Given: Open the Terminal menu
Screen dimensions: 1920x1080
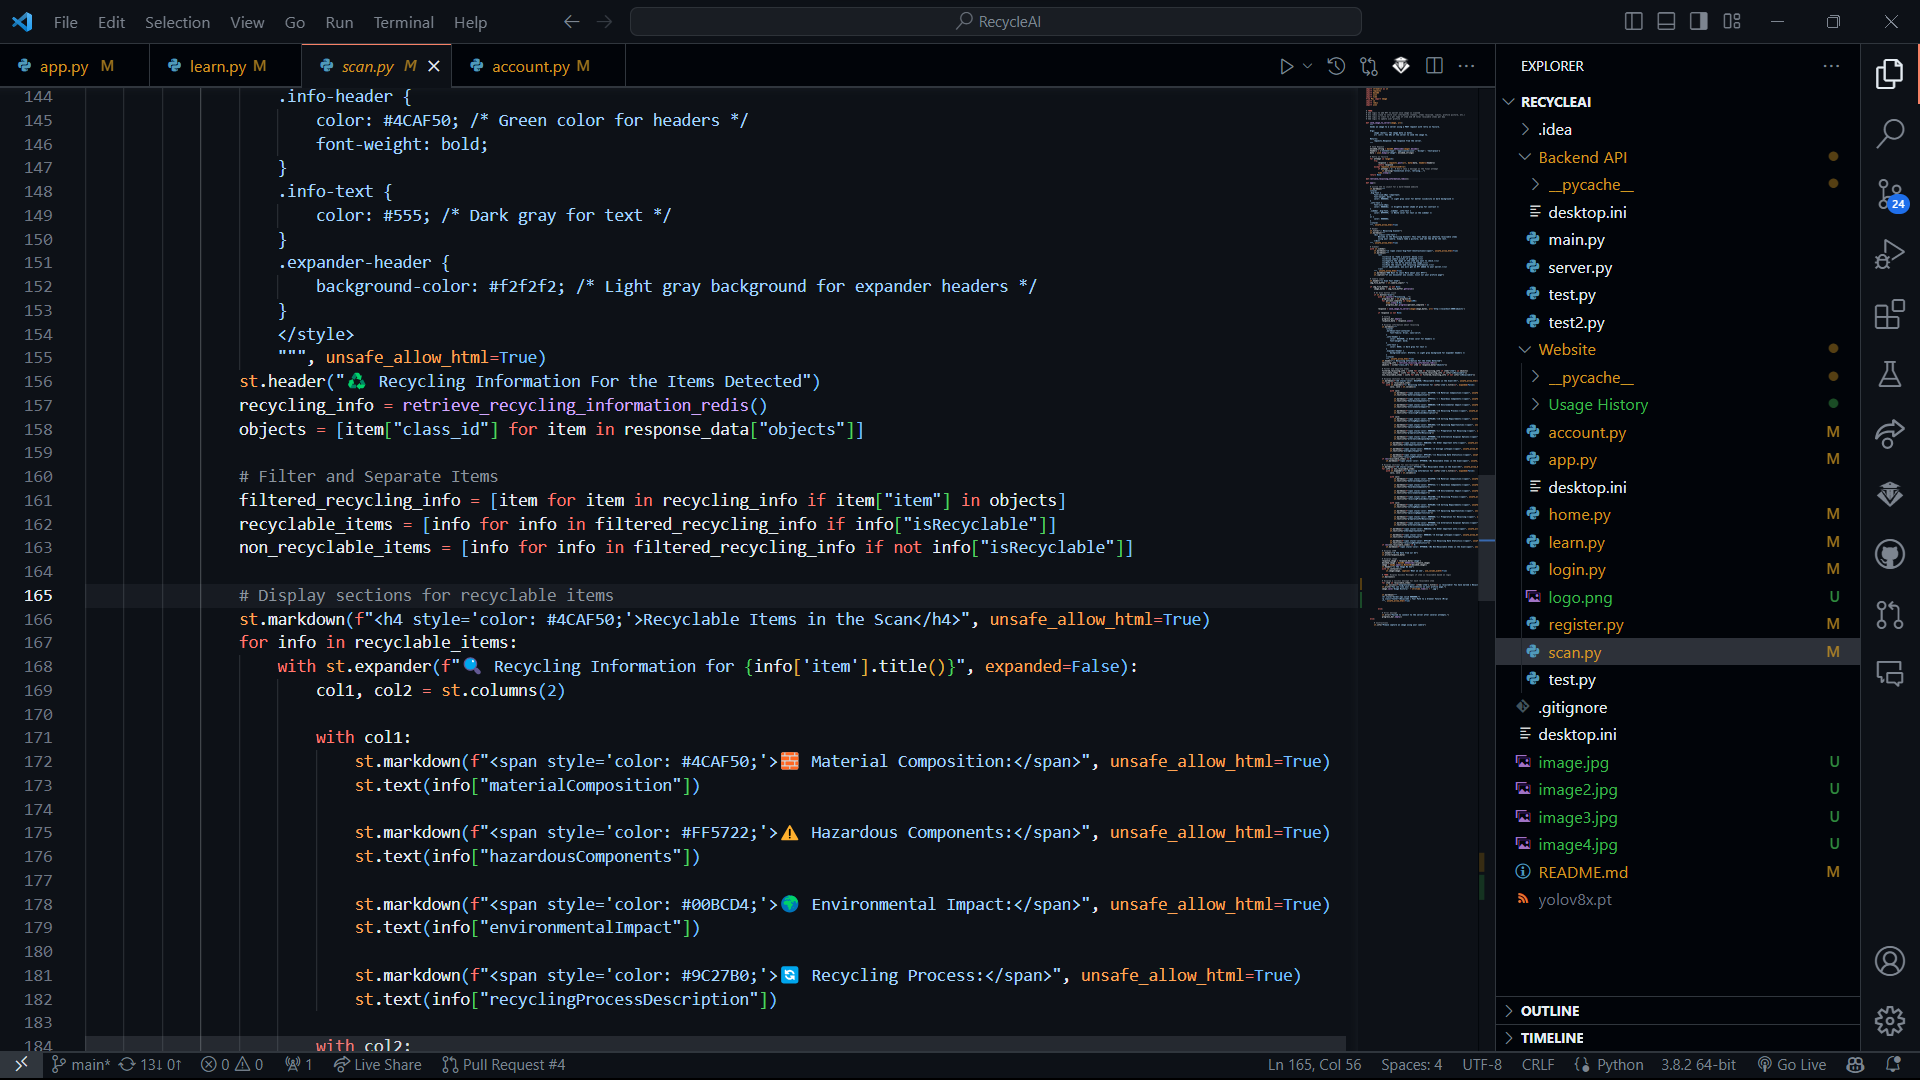Looking at the screenshot, I should pos(403,22).
